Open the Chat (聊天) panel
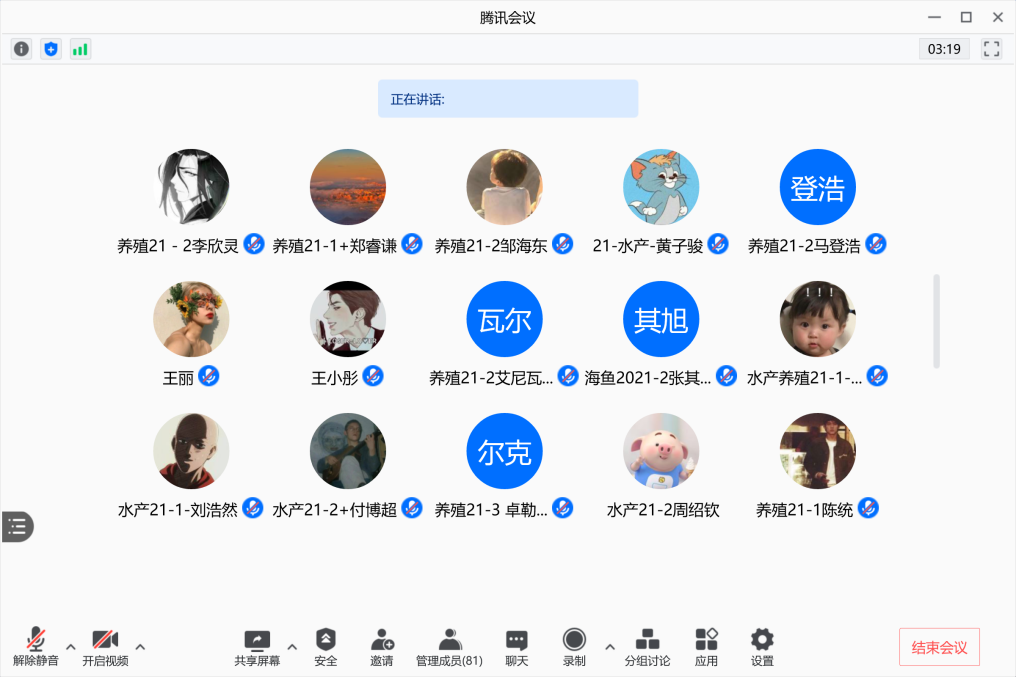Image resolution: width=1016 pixels, height=677 pixels. (516, 647)
